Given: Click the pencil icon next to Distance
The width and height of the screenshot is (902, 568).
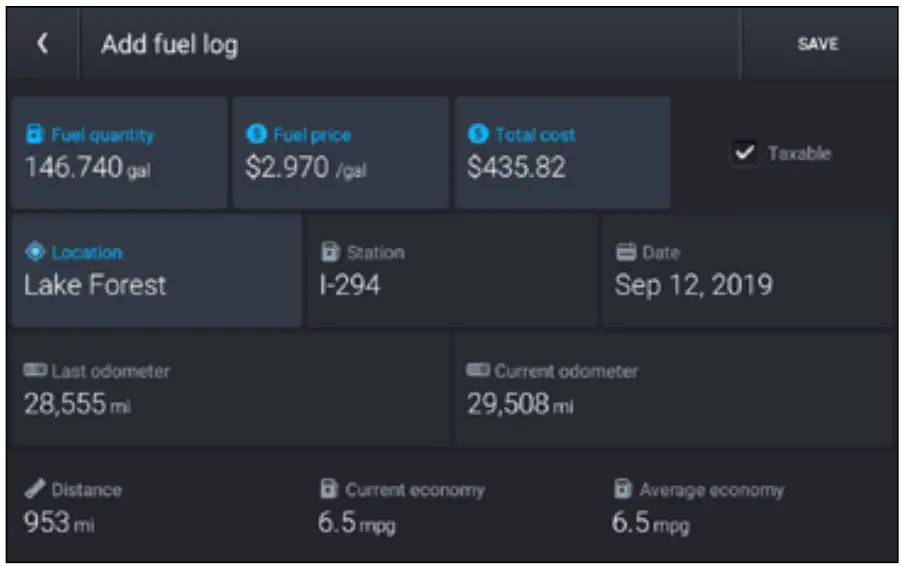Looking at the screenshot, I should coord(35,489).
